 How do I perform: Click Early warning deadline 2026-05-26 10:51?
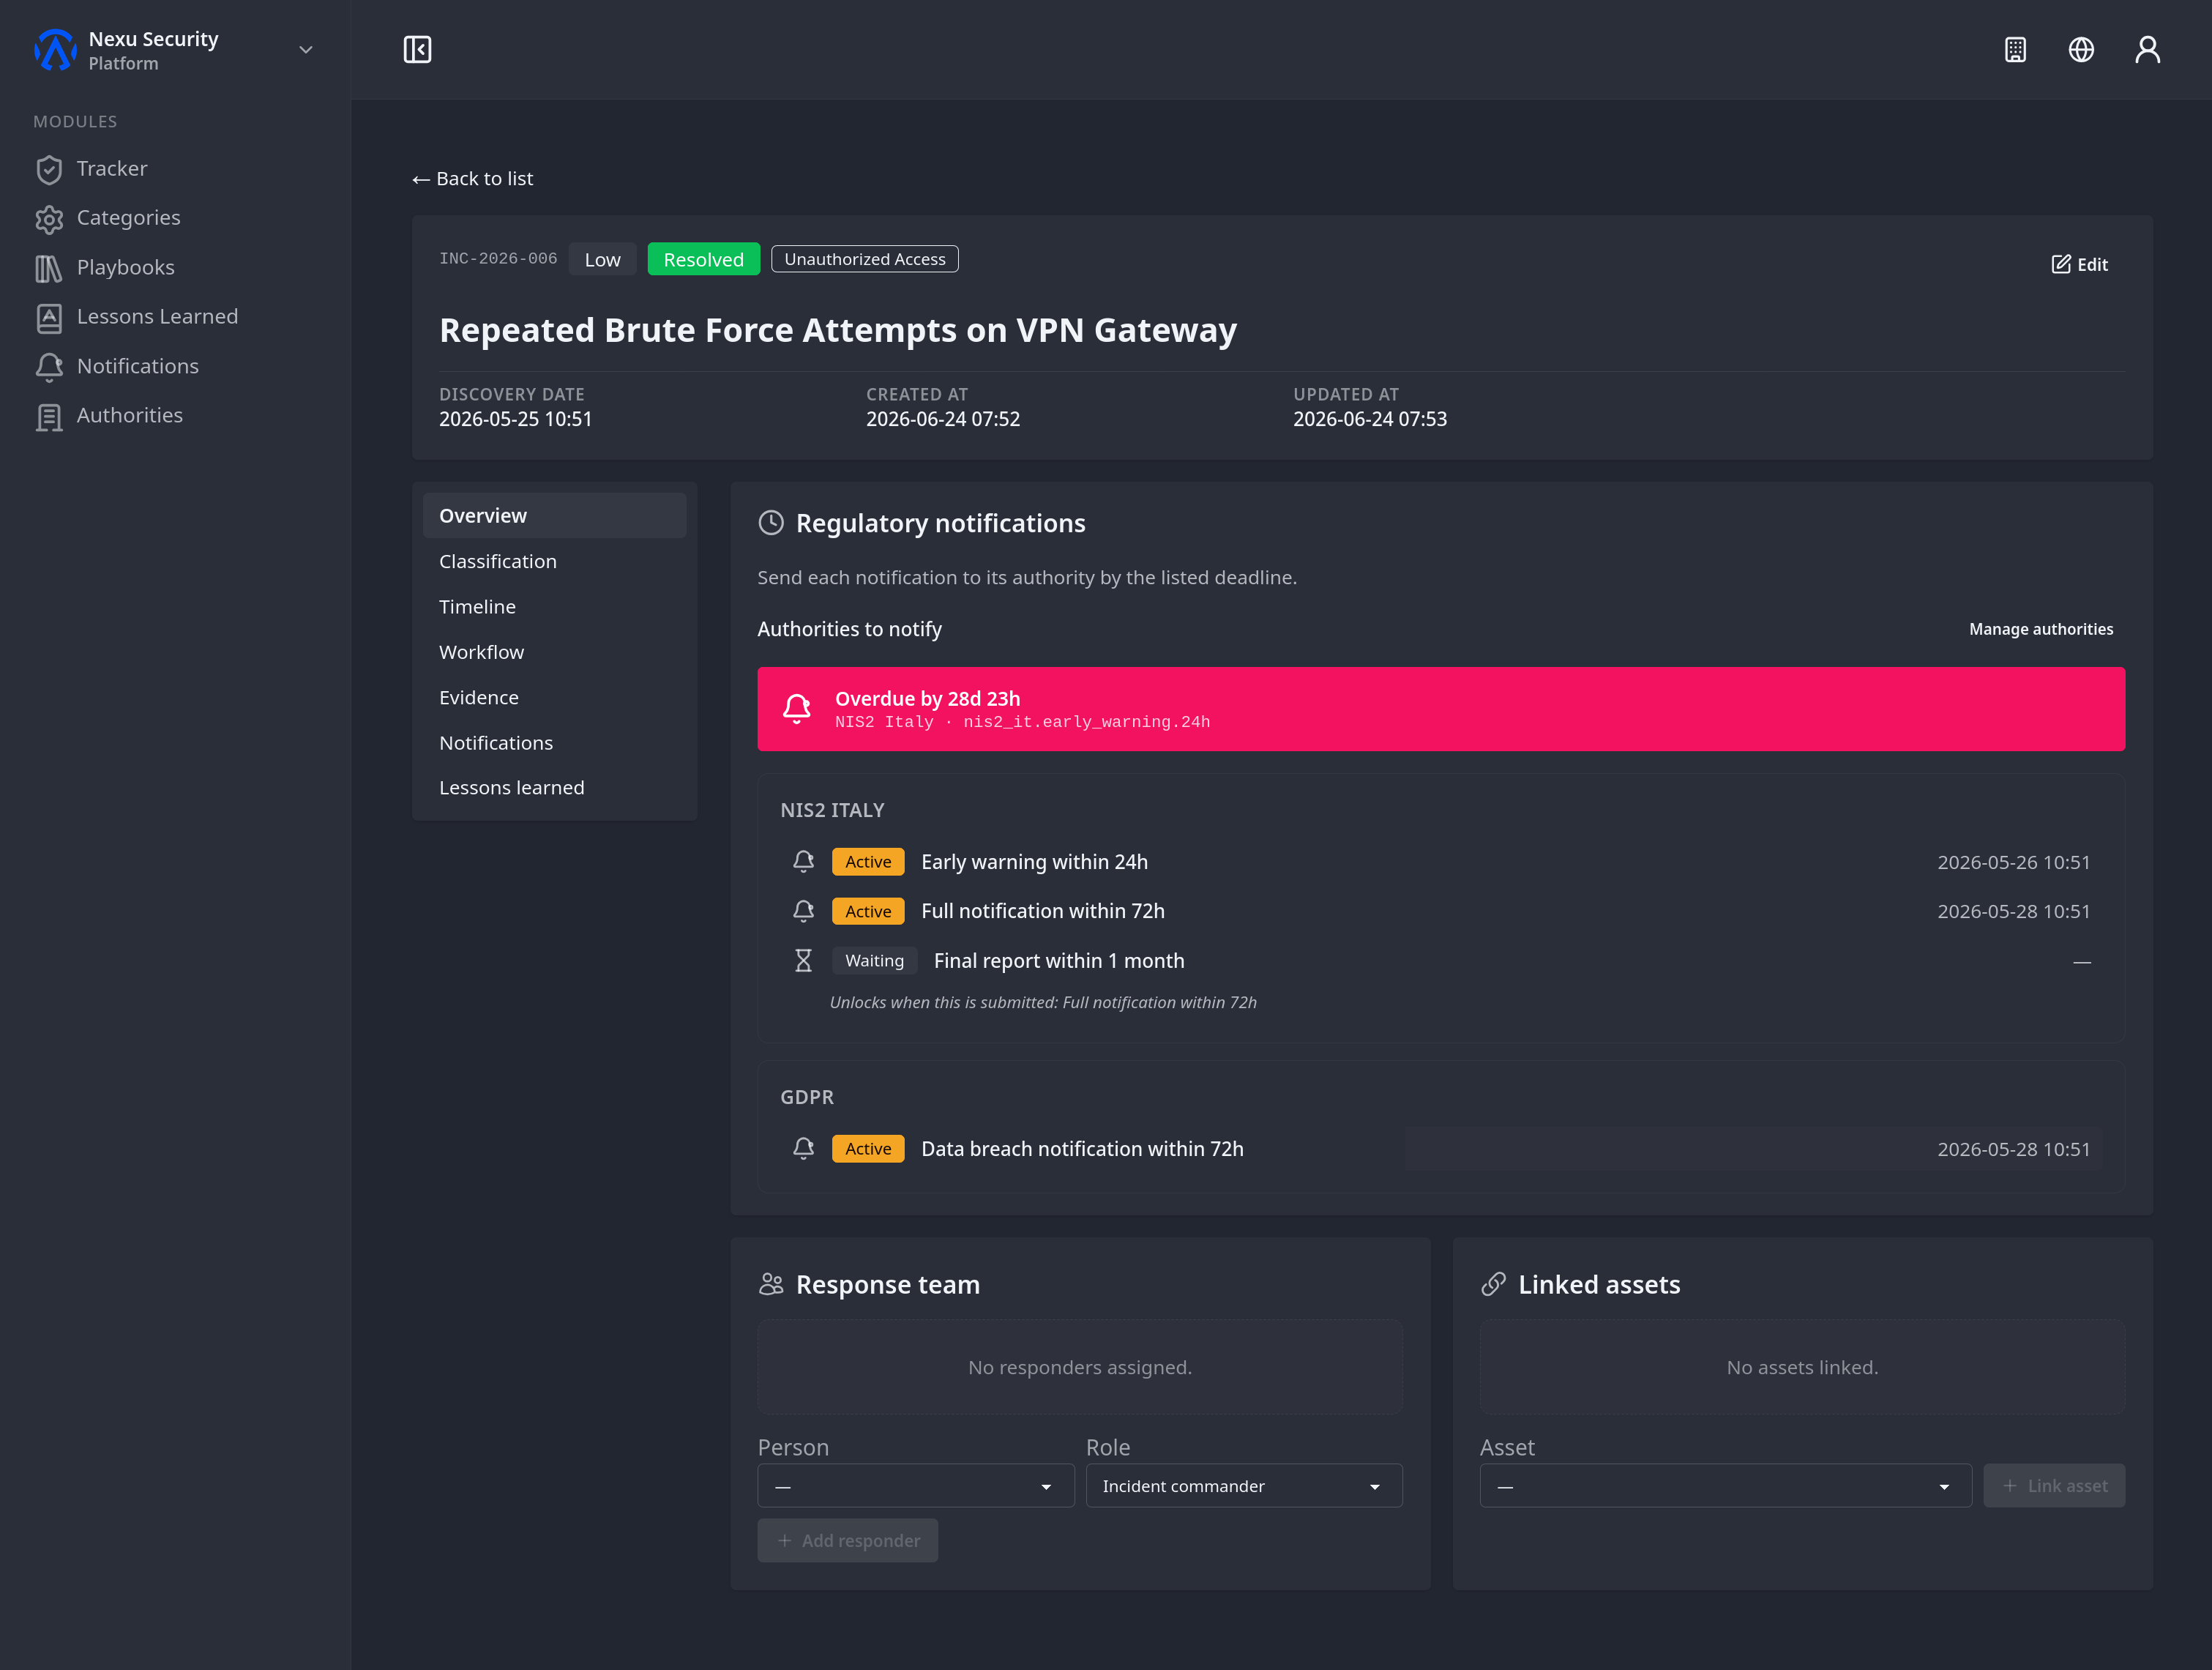pyautogui.click(x=2013, y=863)
